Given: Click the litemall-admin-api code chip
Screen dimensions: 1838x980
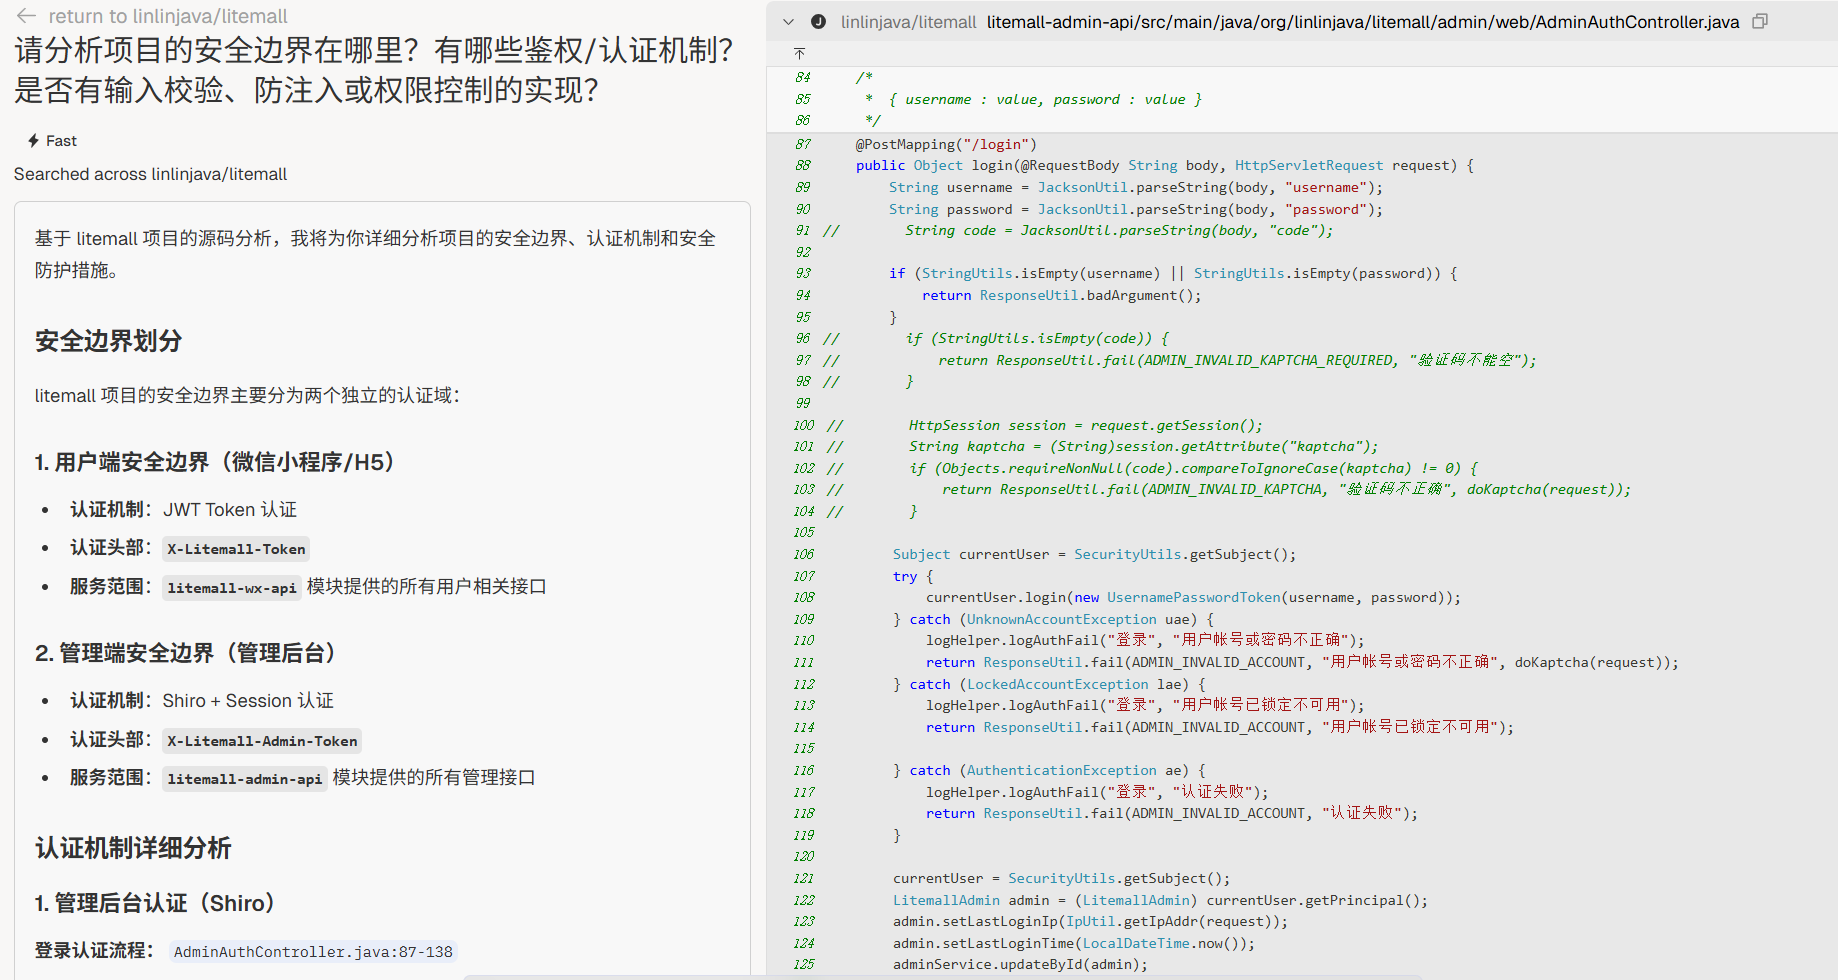Looking at the screenshot, I should [x=245, y=779].
